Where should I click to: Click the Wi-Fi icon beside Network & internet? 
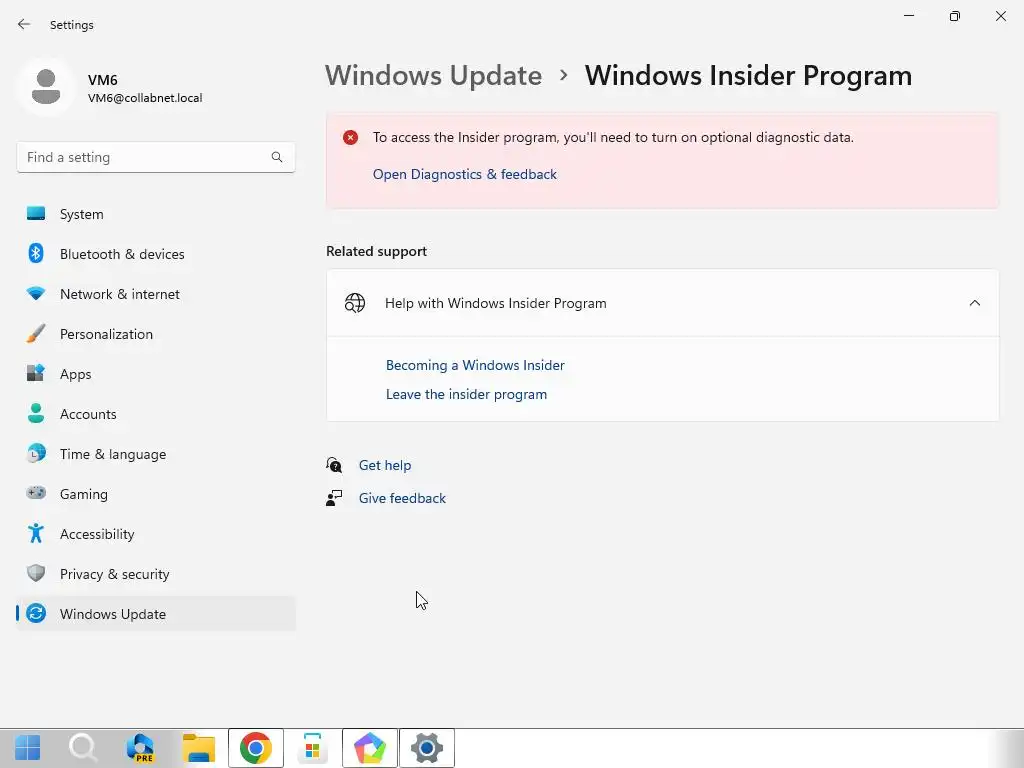(36, 294)
